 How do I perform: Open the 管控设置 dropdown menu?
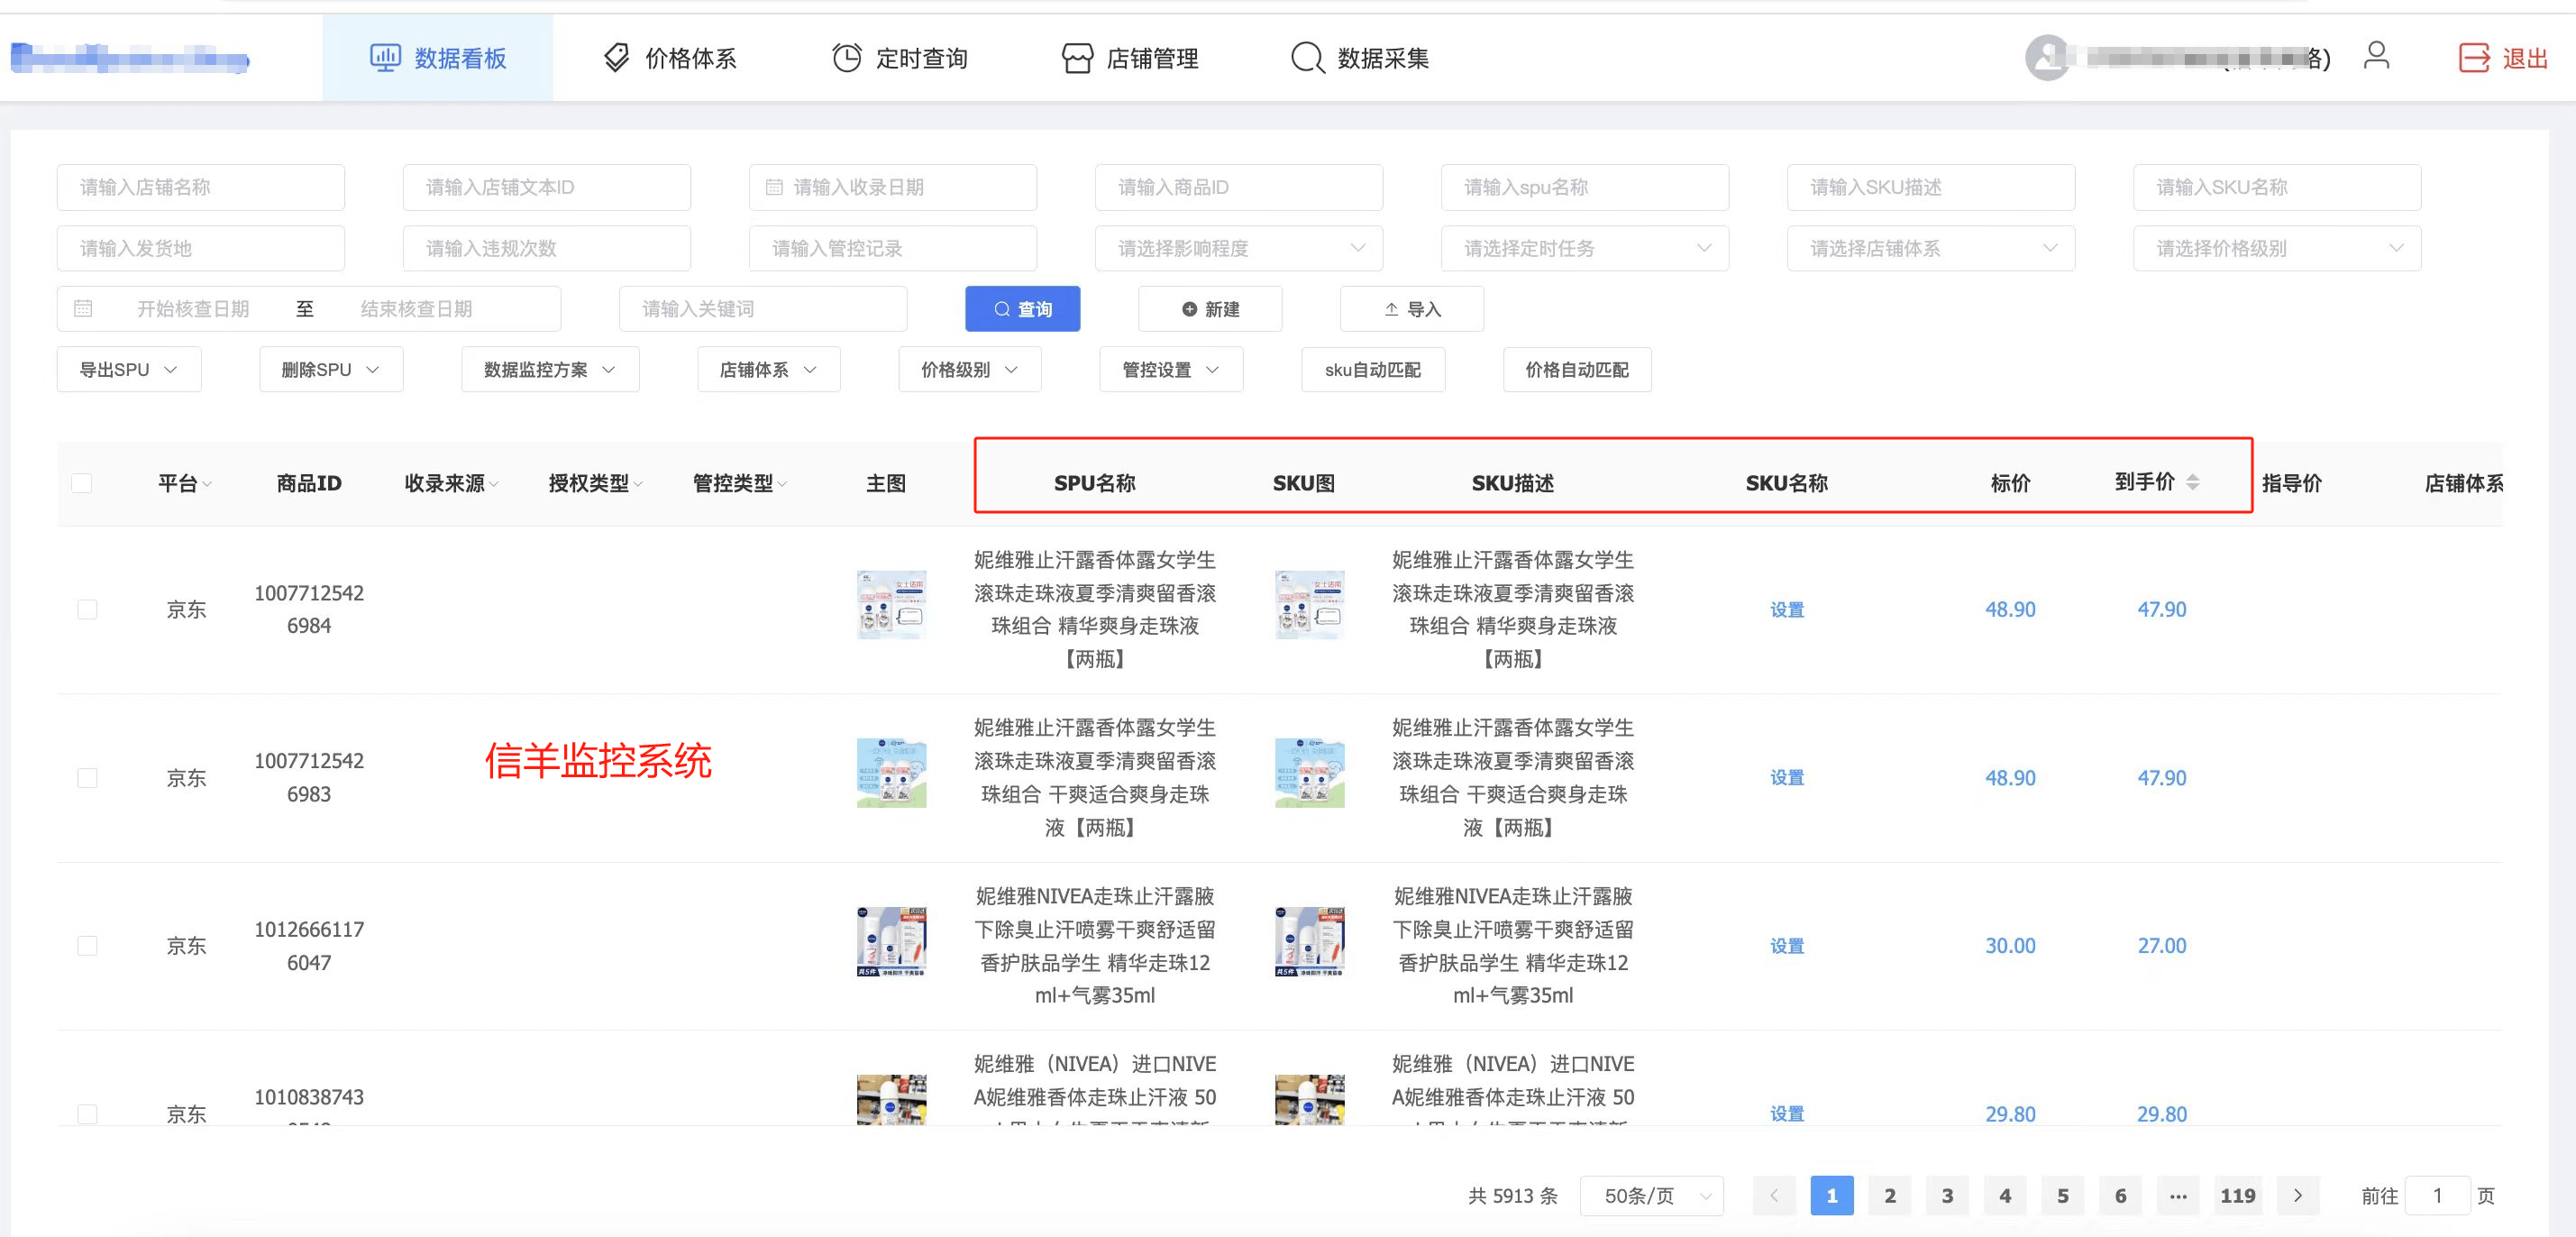pos(1171,370)
